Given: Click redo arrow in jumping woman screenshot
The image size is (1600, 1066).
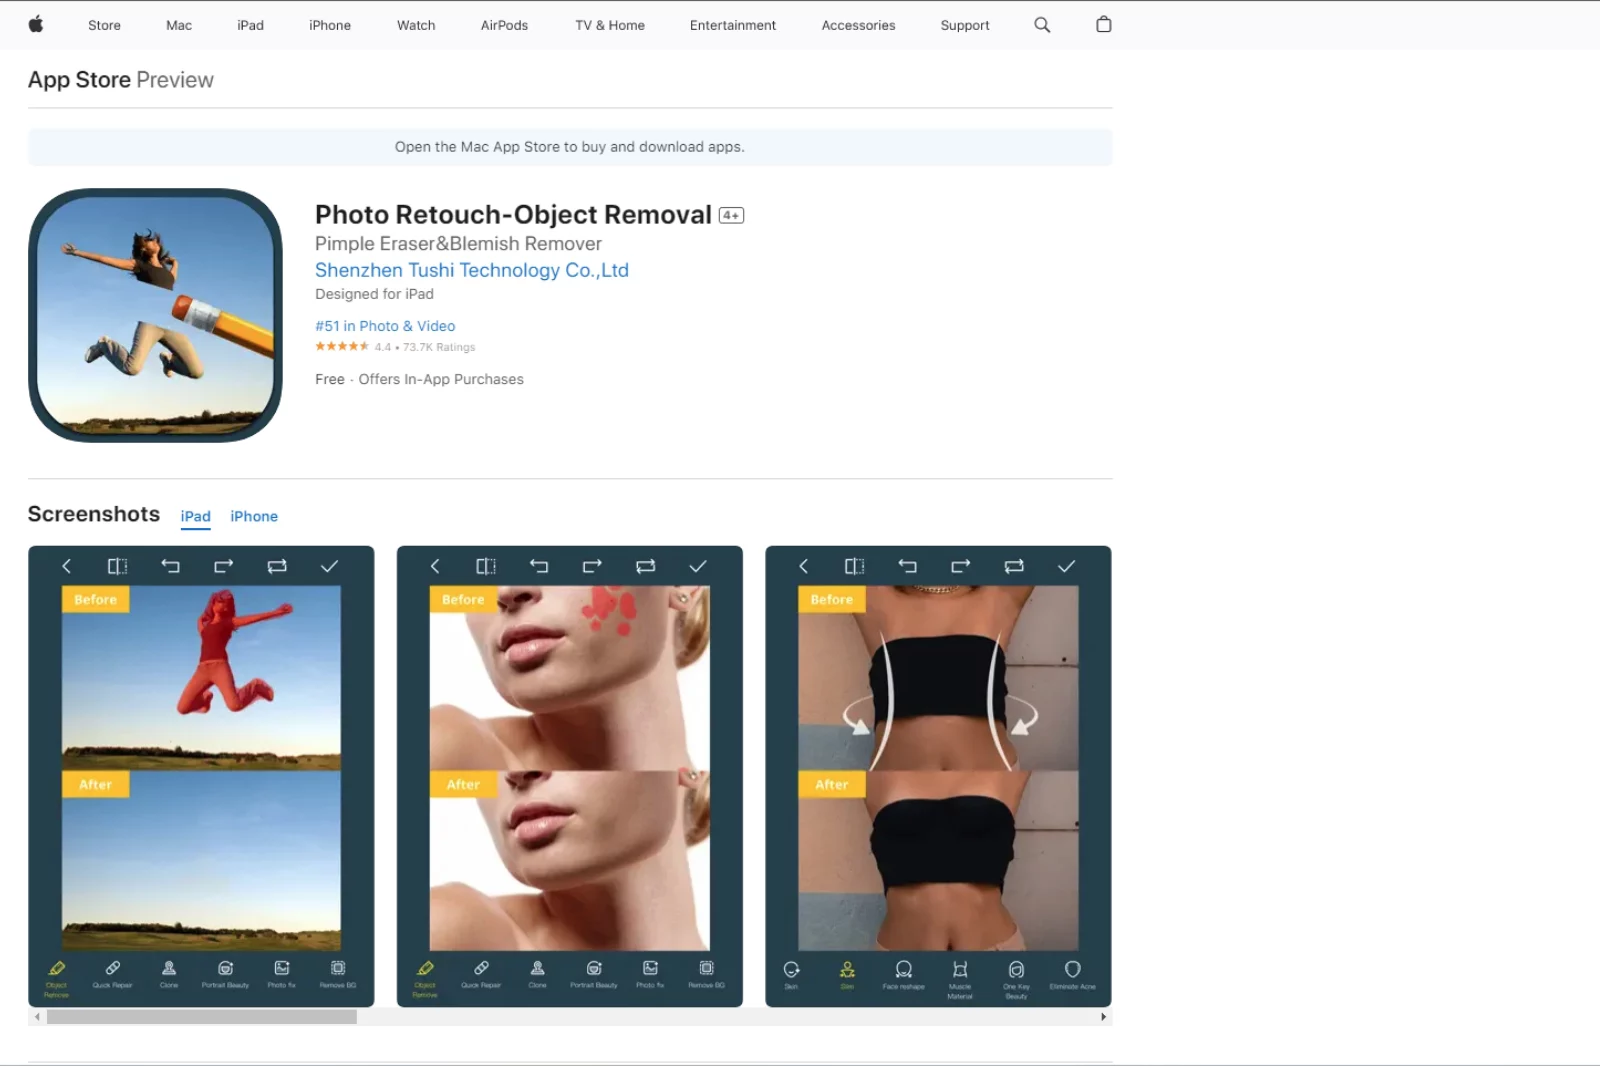Looking at the screenshot, I should coord(224,566).
